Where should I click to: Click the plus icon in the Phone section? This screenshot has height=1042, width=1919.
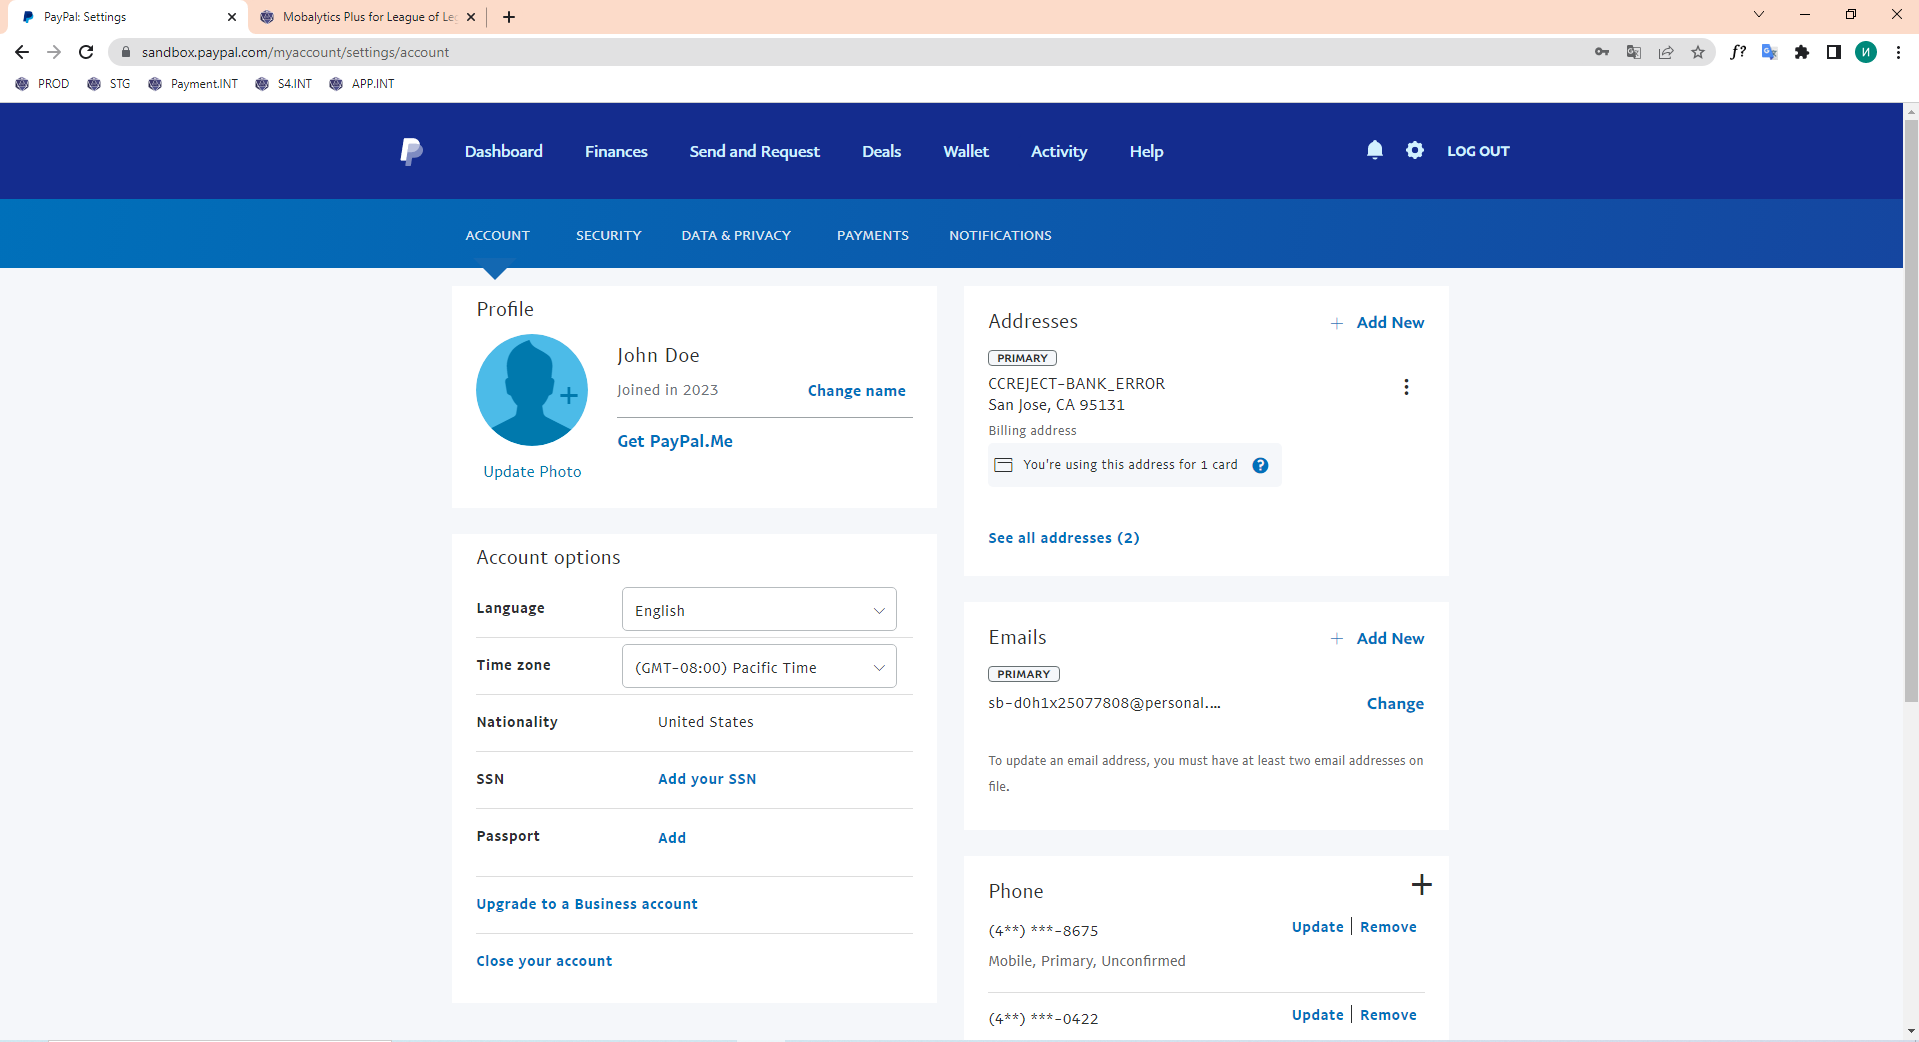coord(1421,885)
